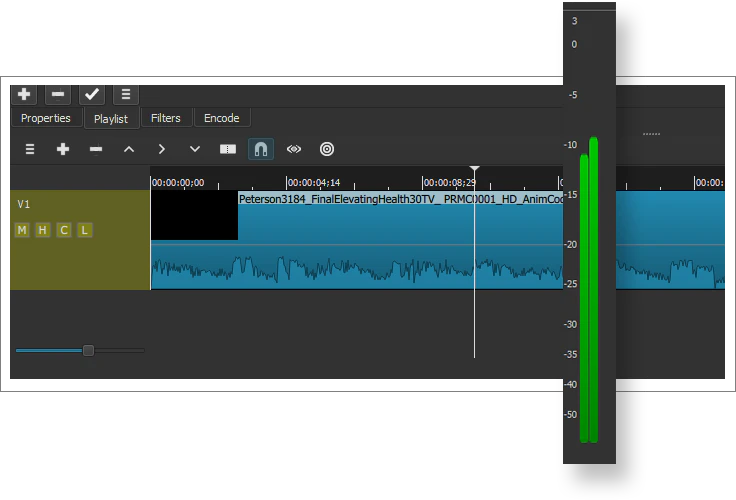Click the right green audio meter bar
This screenshot has width=736, height=500.
(x=593, y=290)
